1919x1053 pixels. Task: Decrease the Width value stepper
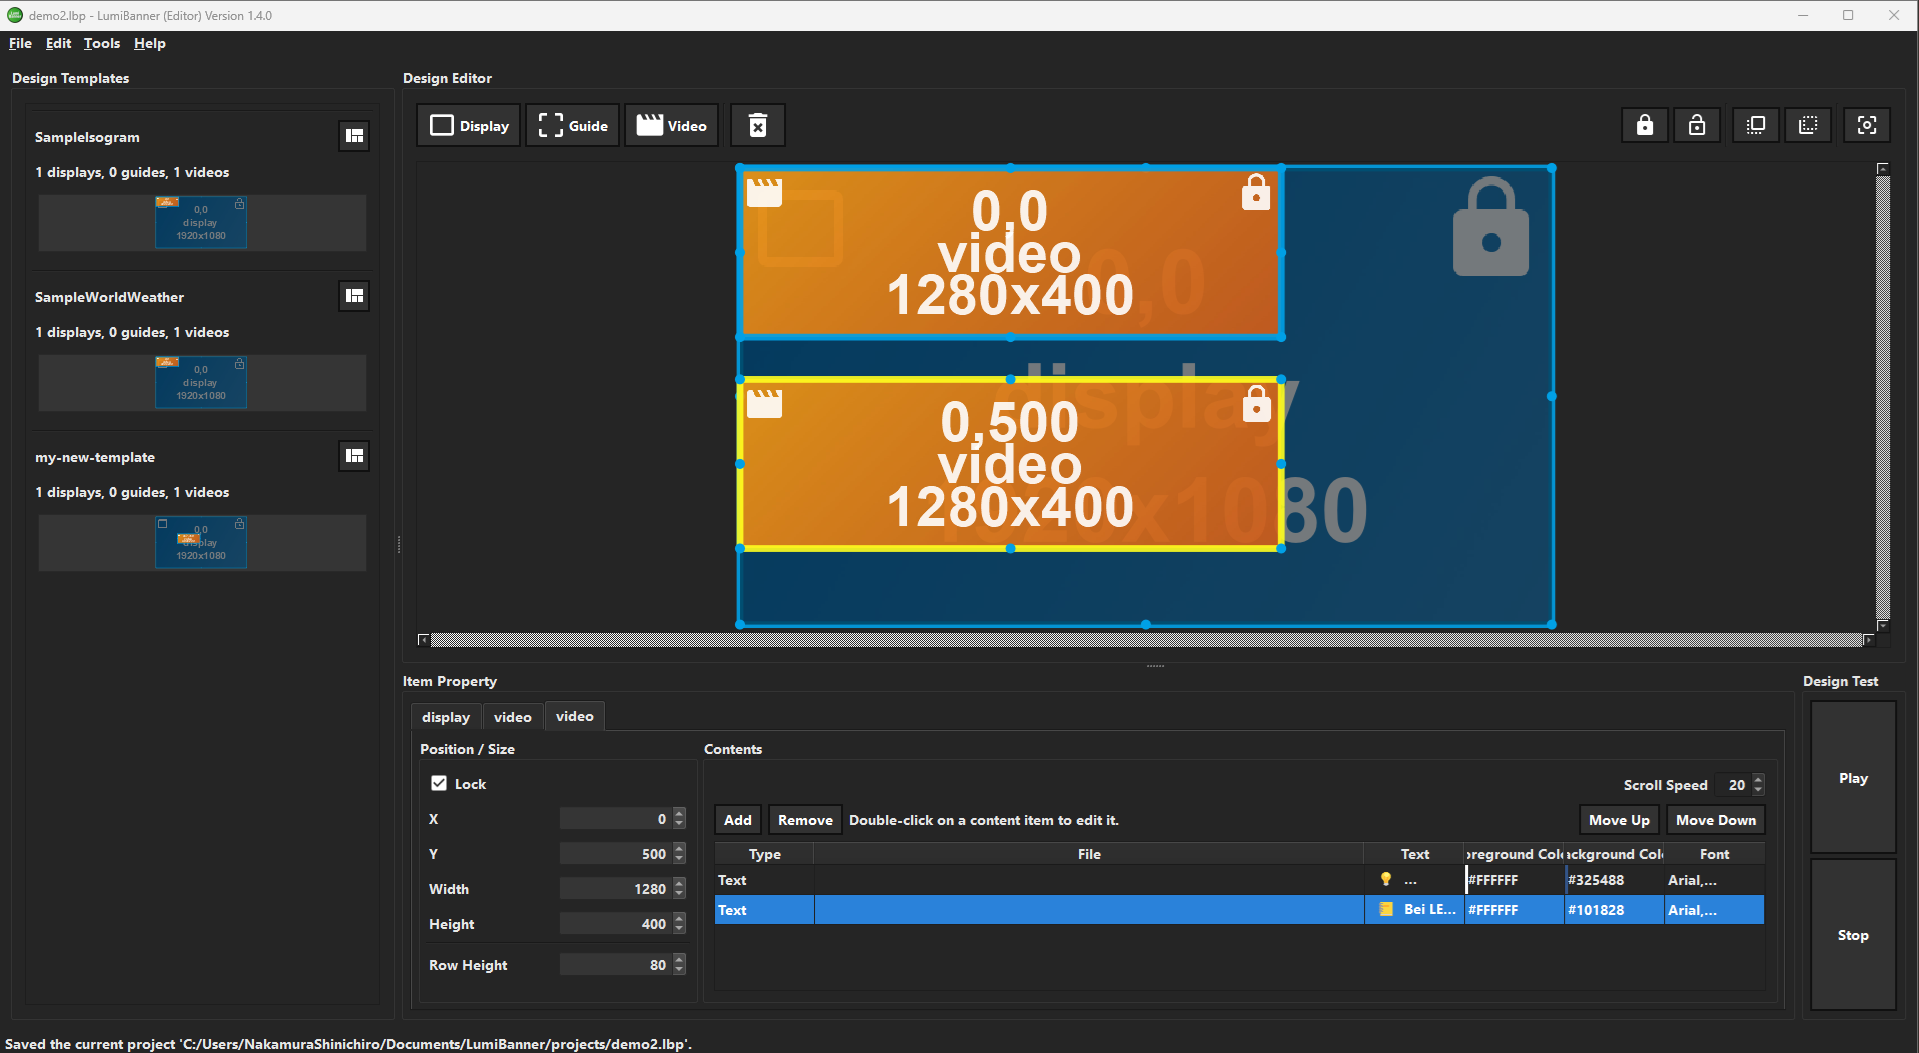coord(680,894)
